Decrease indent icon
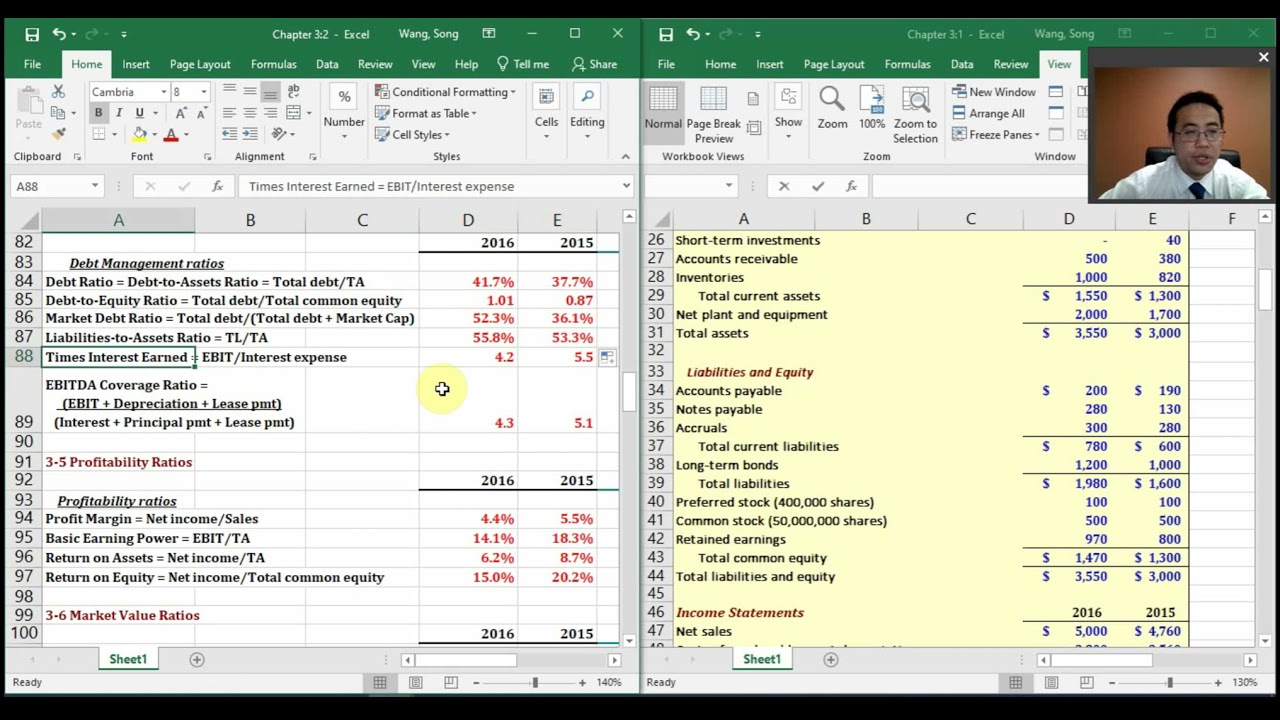This screenshot has width=1280, height=720. [x=229, y=134]
